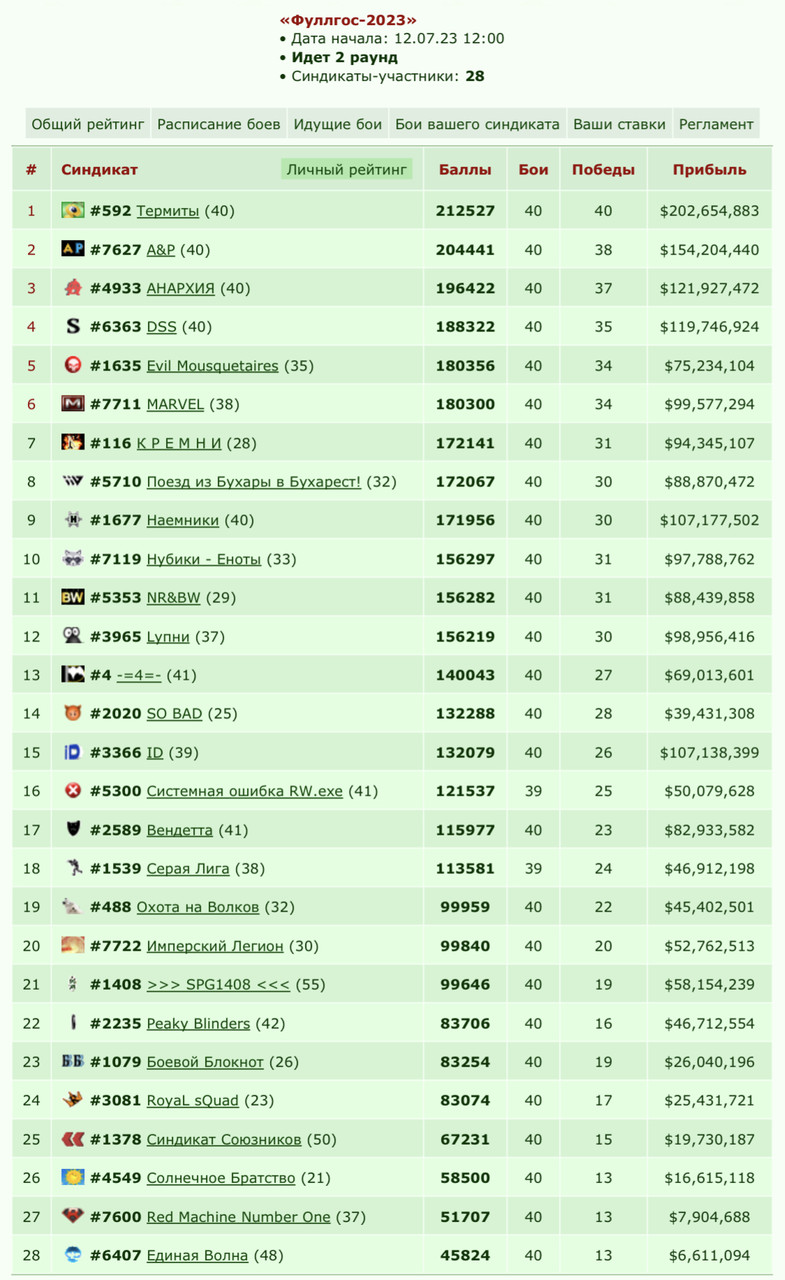Image resolution: width=785 pixels, height=1280 pixels.
Task: Open the Peaky Blinders syndicate link
Action: pos(199,1023)
